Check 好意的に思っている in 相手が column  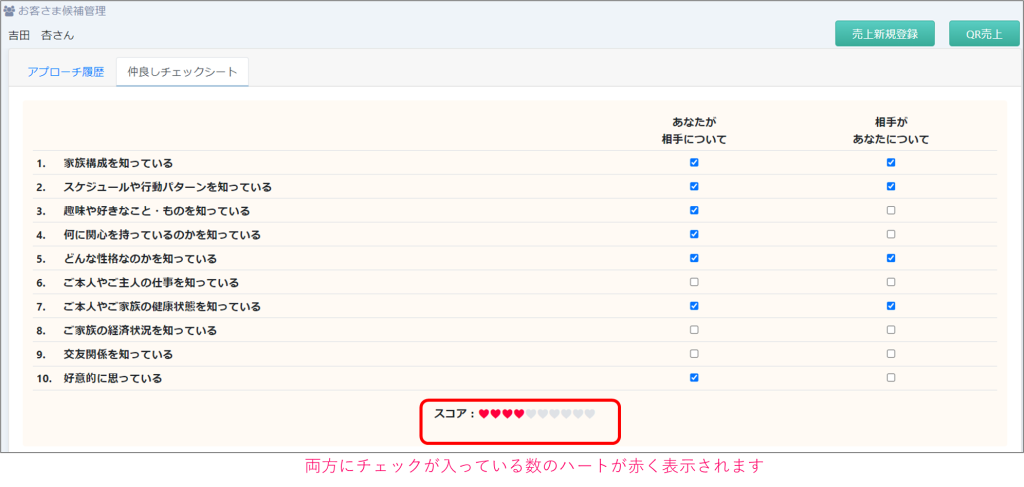(891, 378)
